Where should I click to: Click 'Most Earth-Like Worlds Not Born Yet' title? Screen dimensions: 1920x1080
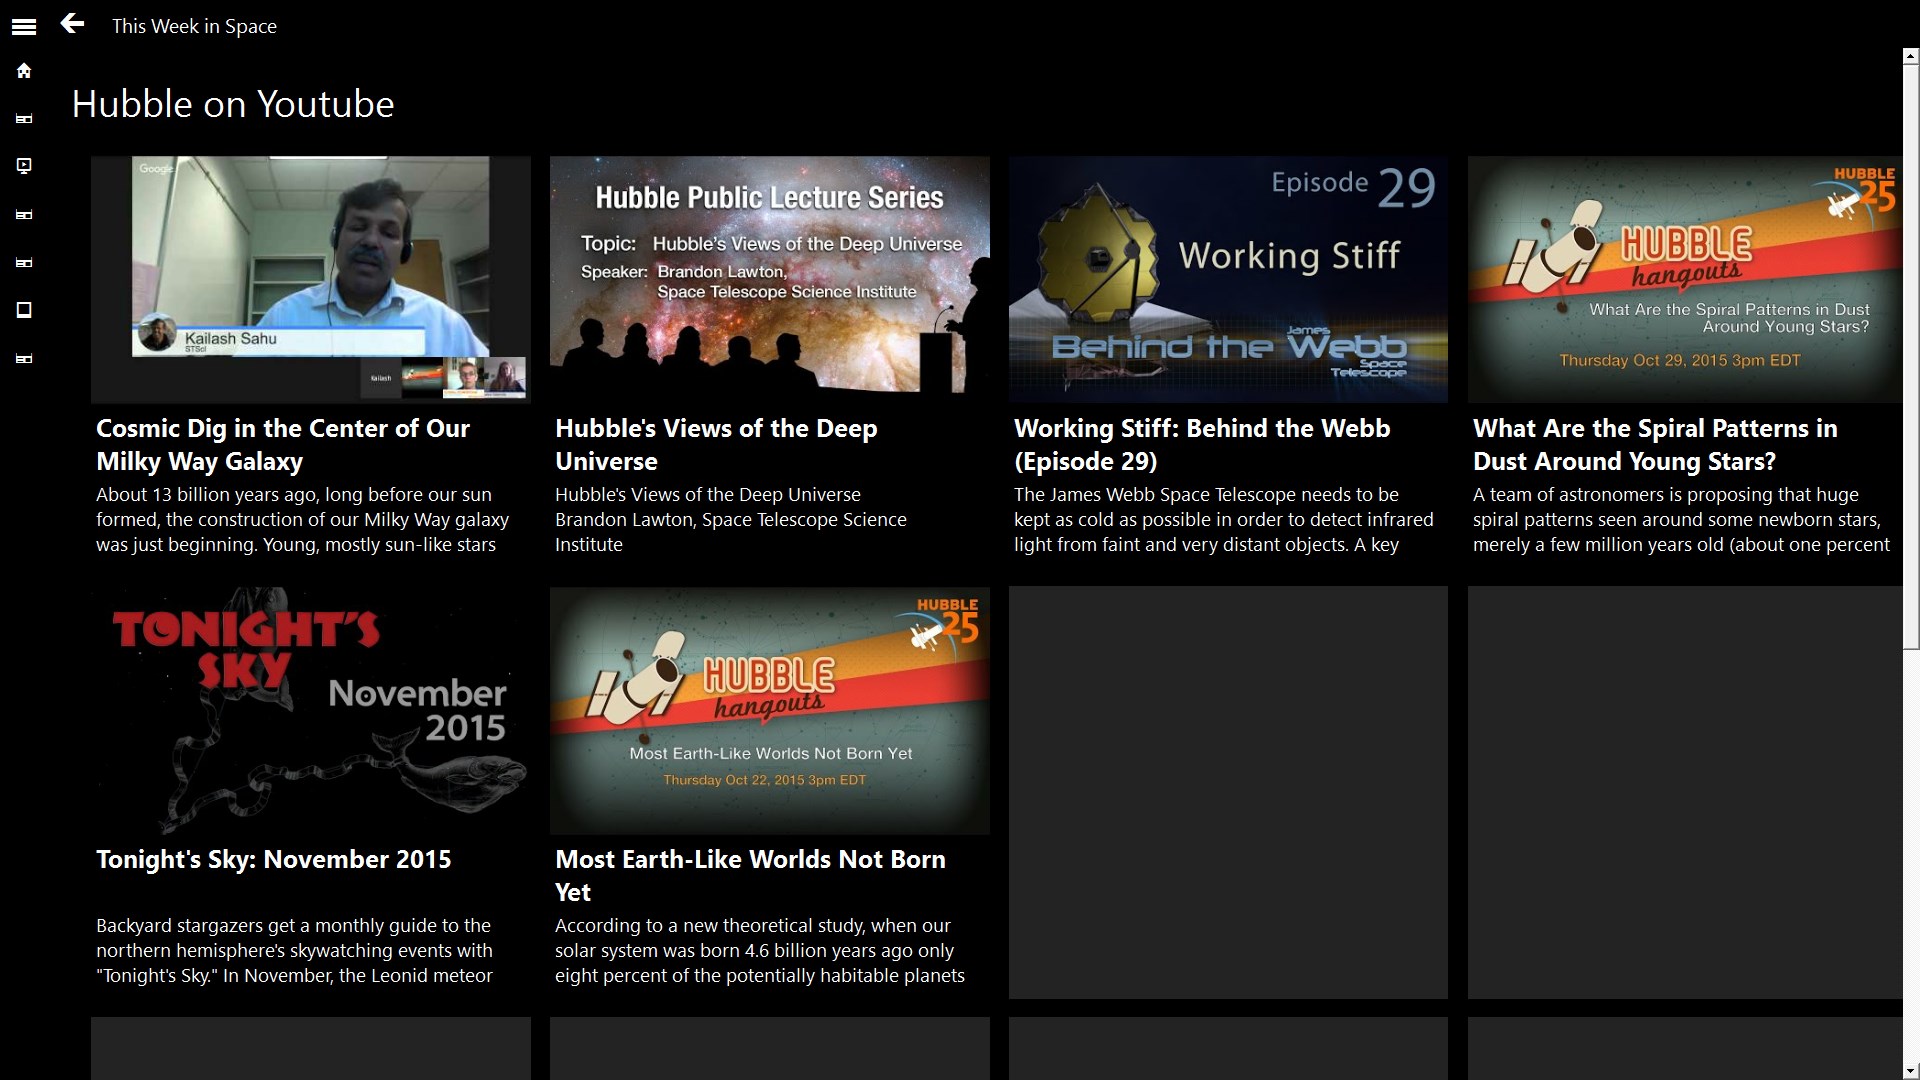coord(750,875)
